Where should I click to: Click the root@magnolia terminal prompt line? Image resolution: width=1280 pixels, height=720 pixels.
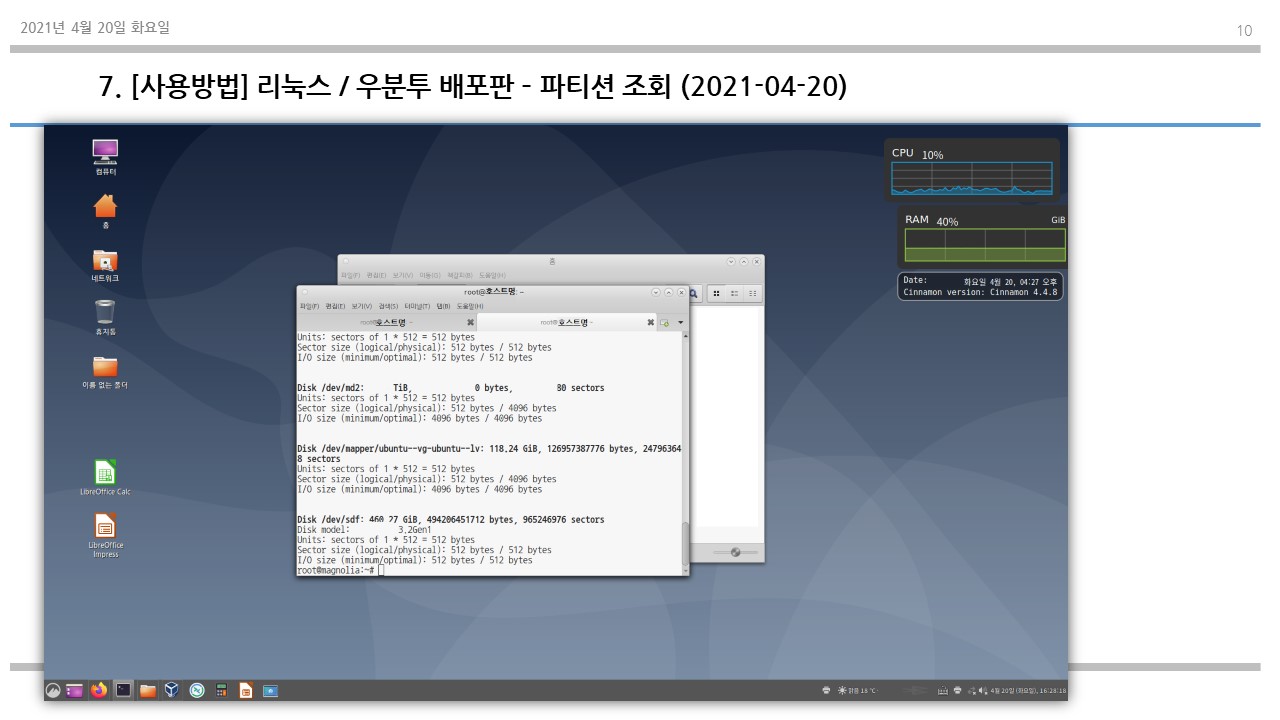coord(340,570)
